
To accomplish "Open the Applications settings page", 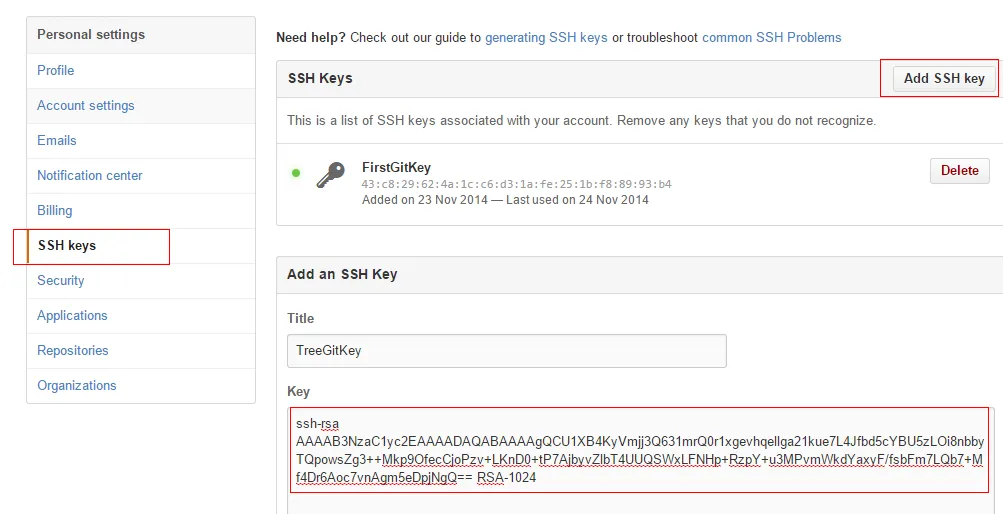I will pos(72,315).
